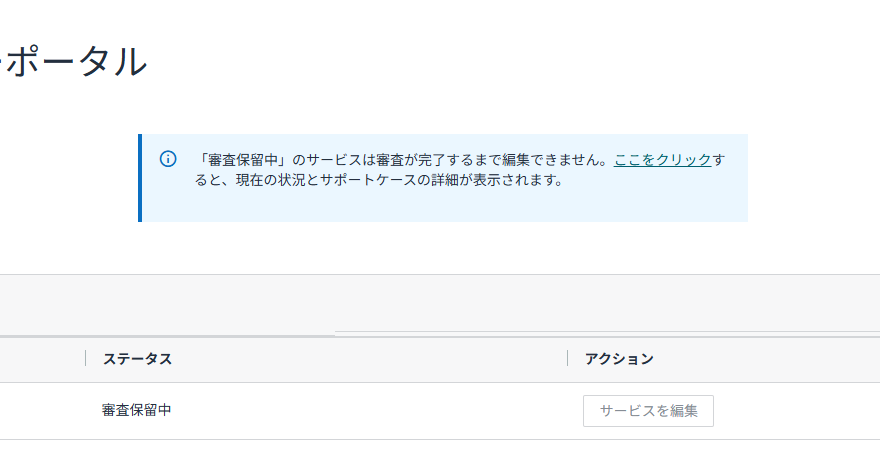Click the gray toolbar strip above the table

click(440, 303)
